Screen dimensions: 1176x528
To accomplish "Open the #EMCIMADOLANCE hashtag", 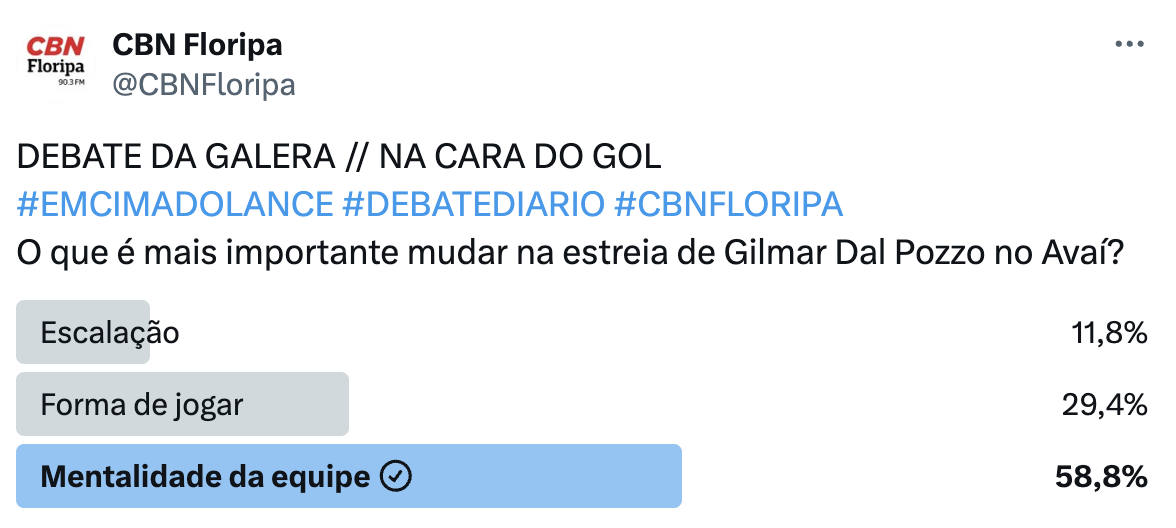I will [175, 204].
